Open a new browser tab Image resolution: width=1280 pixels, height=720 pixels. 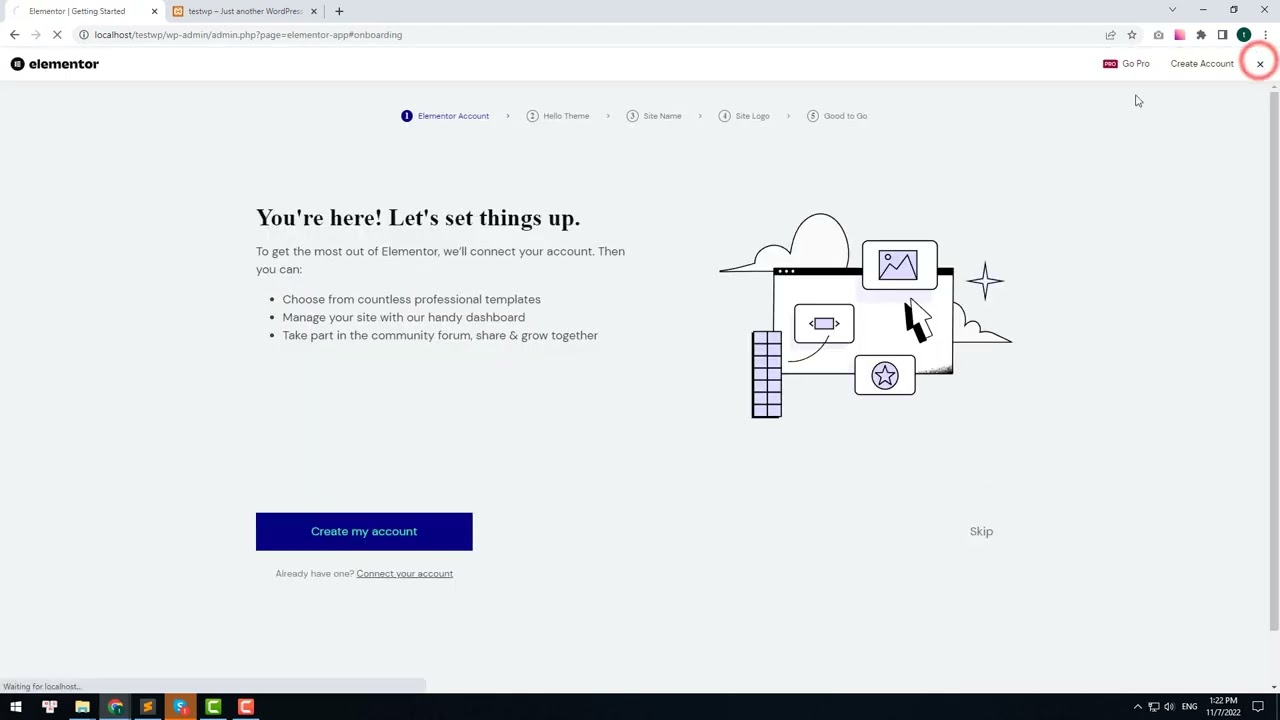[339, 11]
